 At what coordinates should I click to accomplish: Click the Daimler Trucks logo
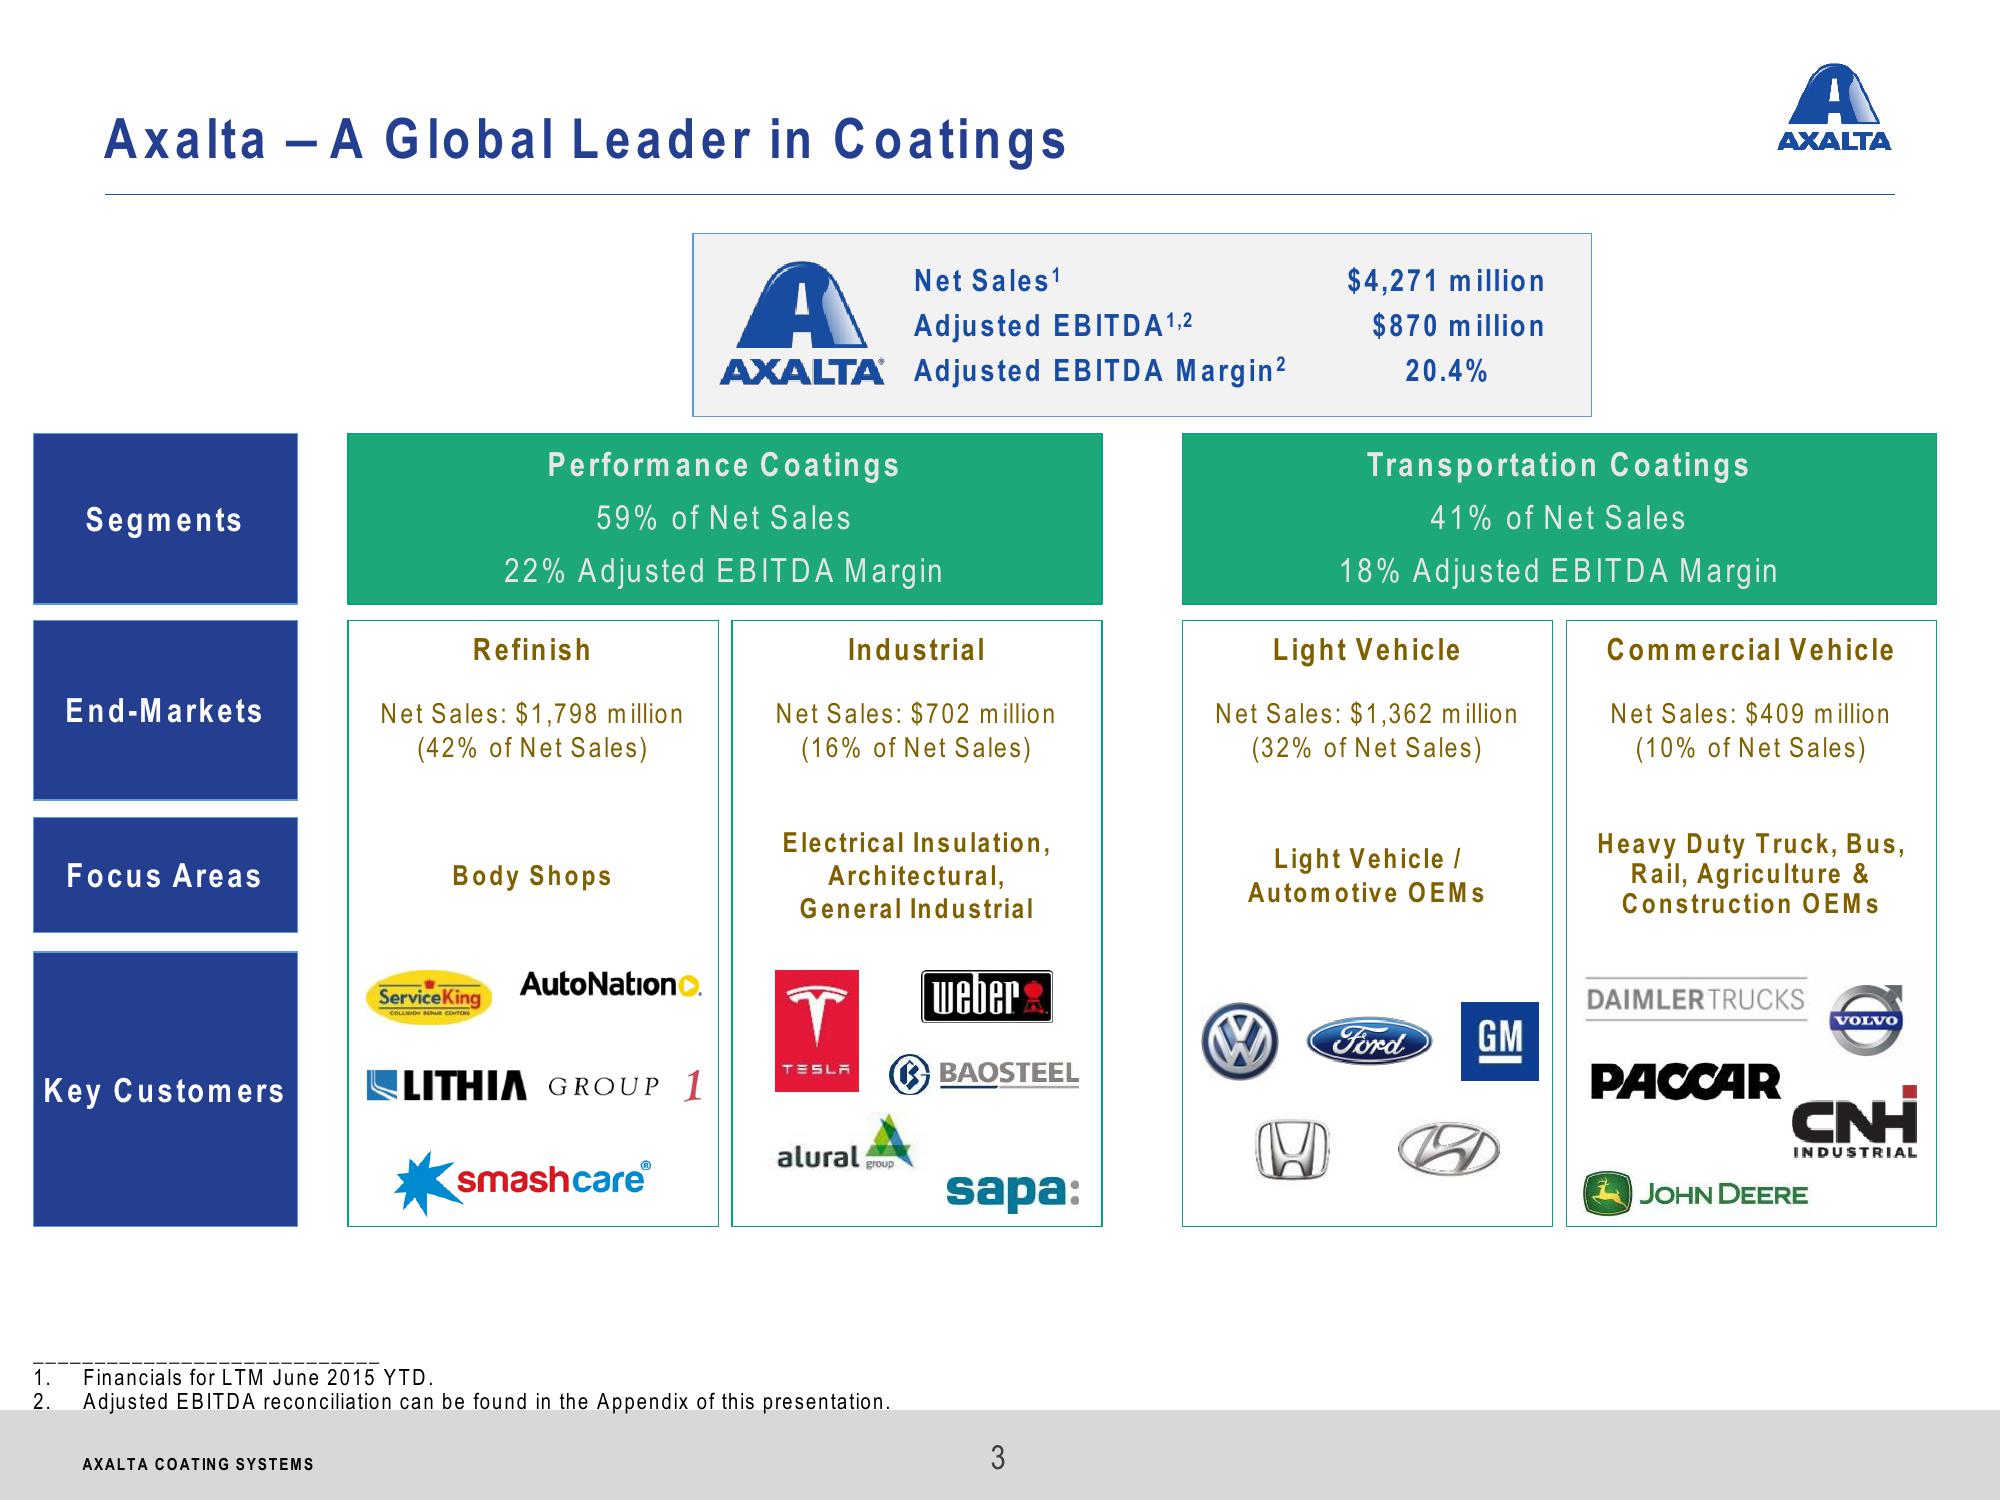[1696, 999]
